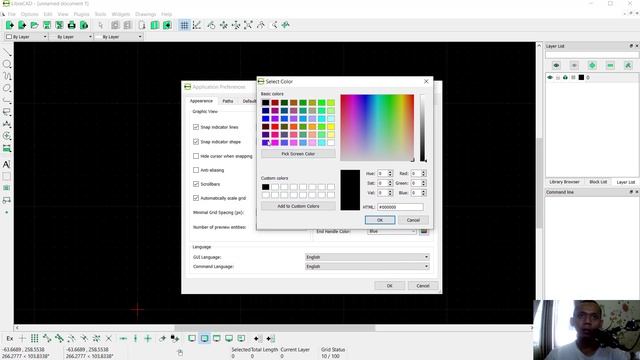Click the HTML color code input field
This screenshot has width=640, height=360.
point(400,207)
